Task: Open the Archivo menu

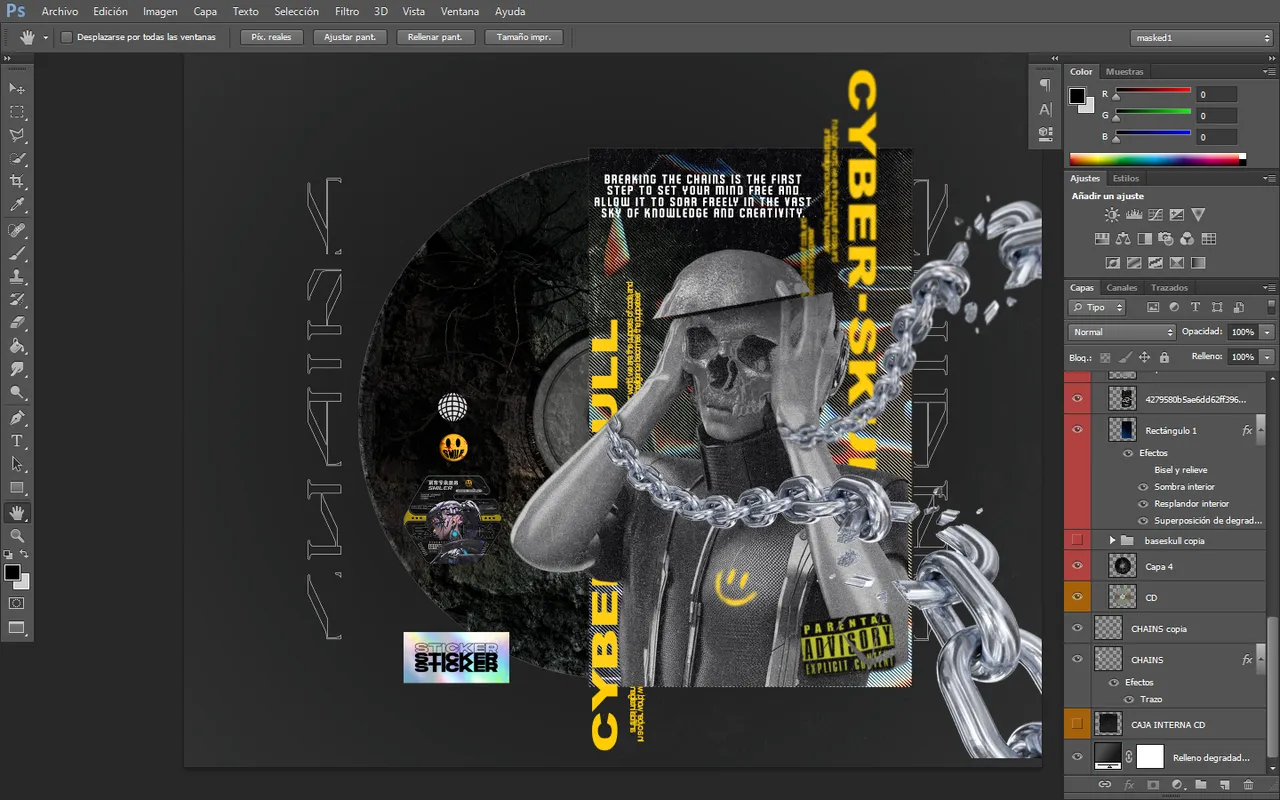Action: coord(60,12)
